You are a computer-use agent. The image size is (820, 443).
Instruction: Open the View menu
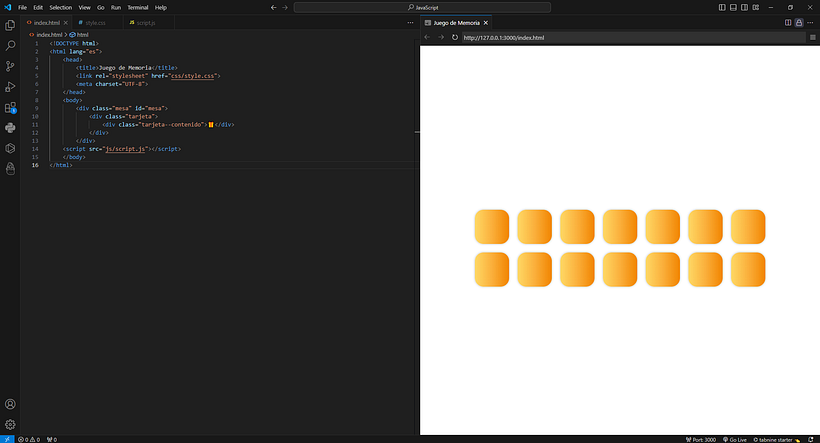click(x=84, y=7)
